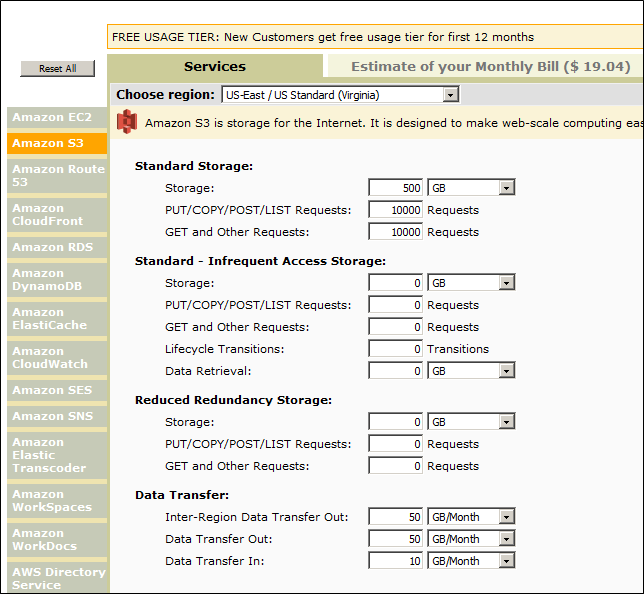
Task: Select Amazon SES in sidebar
Action: point(57,390)
